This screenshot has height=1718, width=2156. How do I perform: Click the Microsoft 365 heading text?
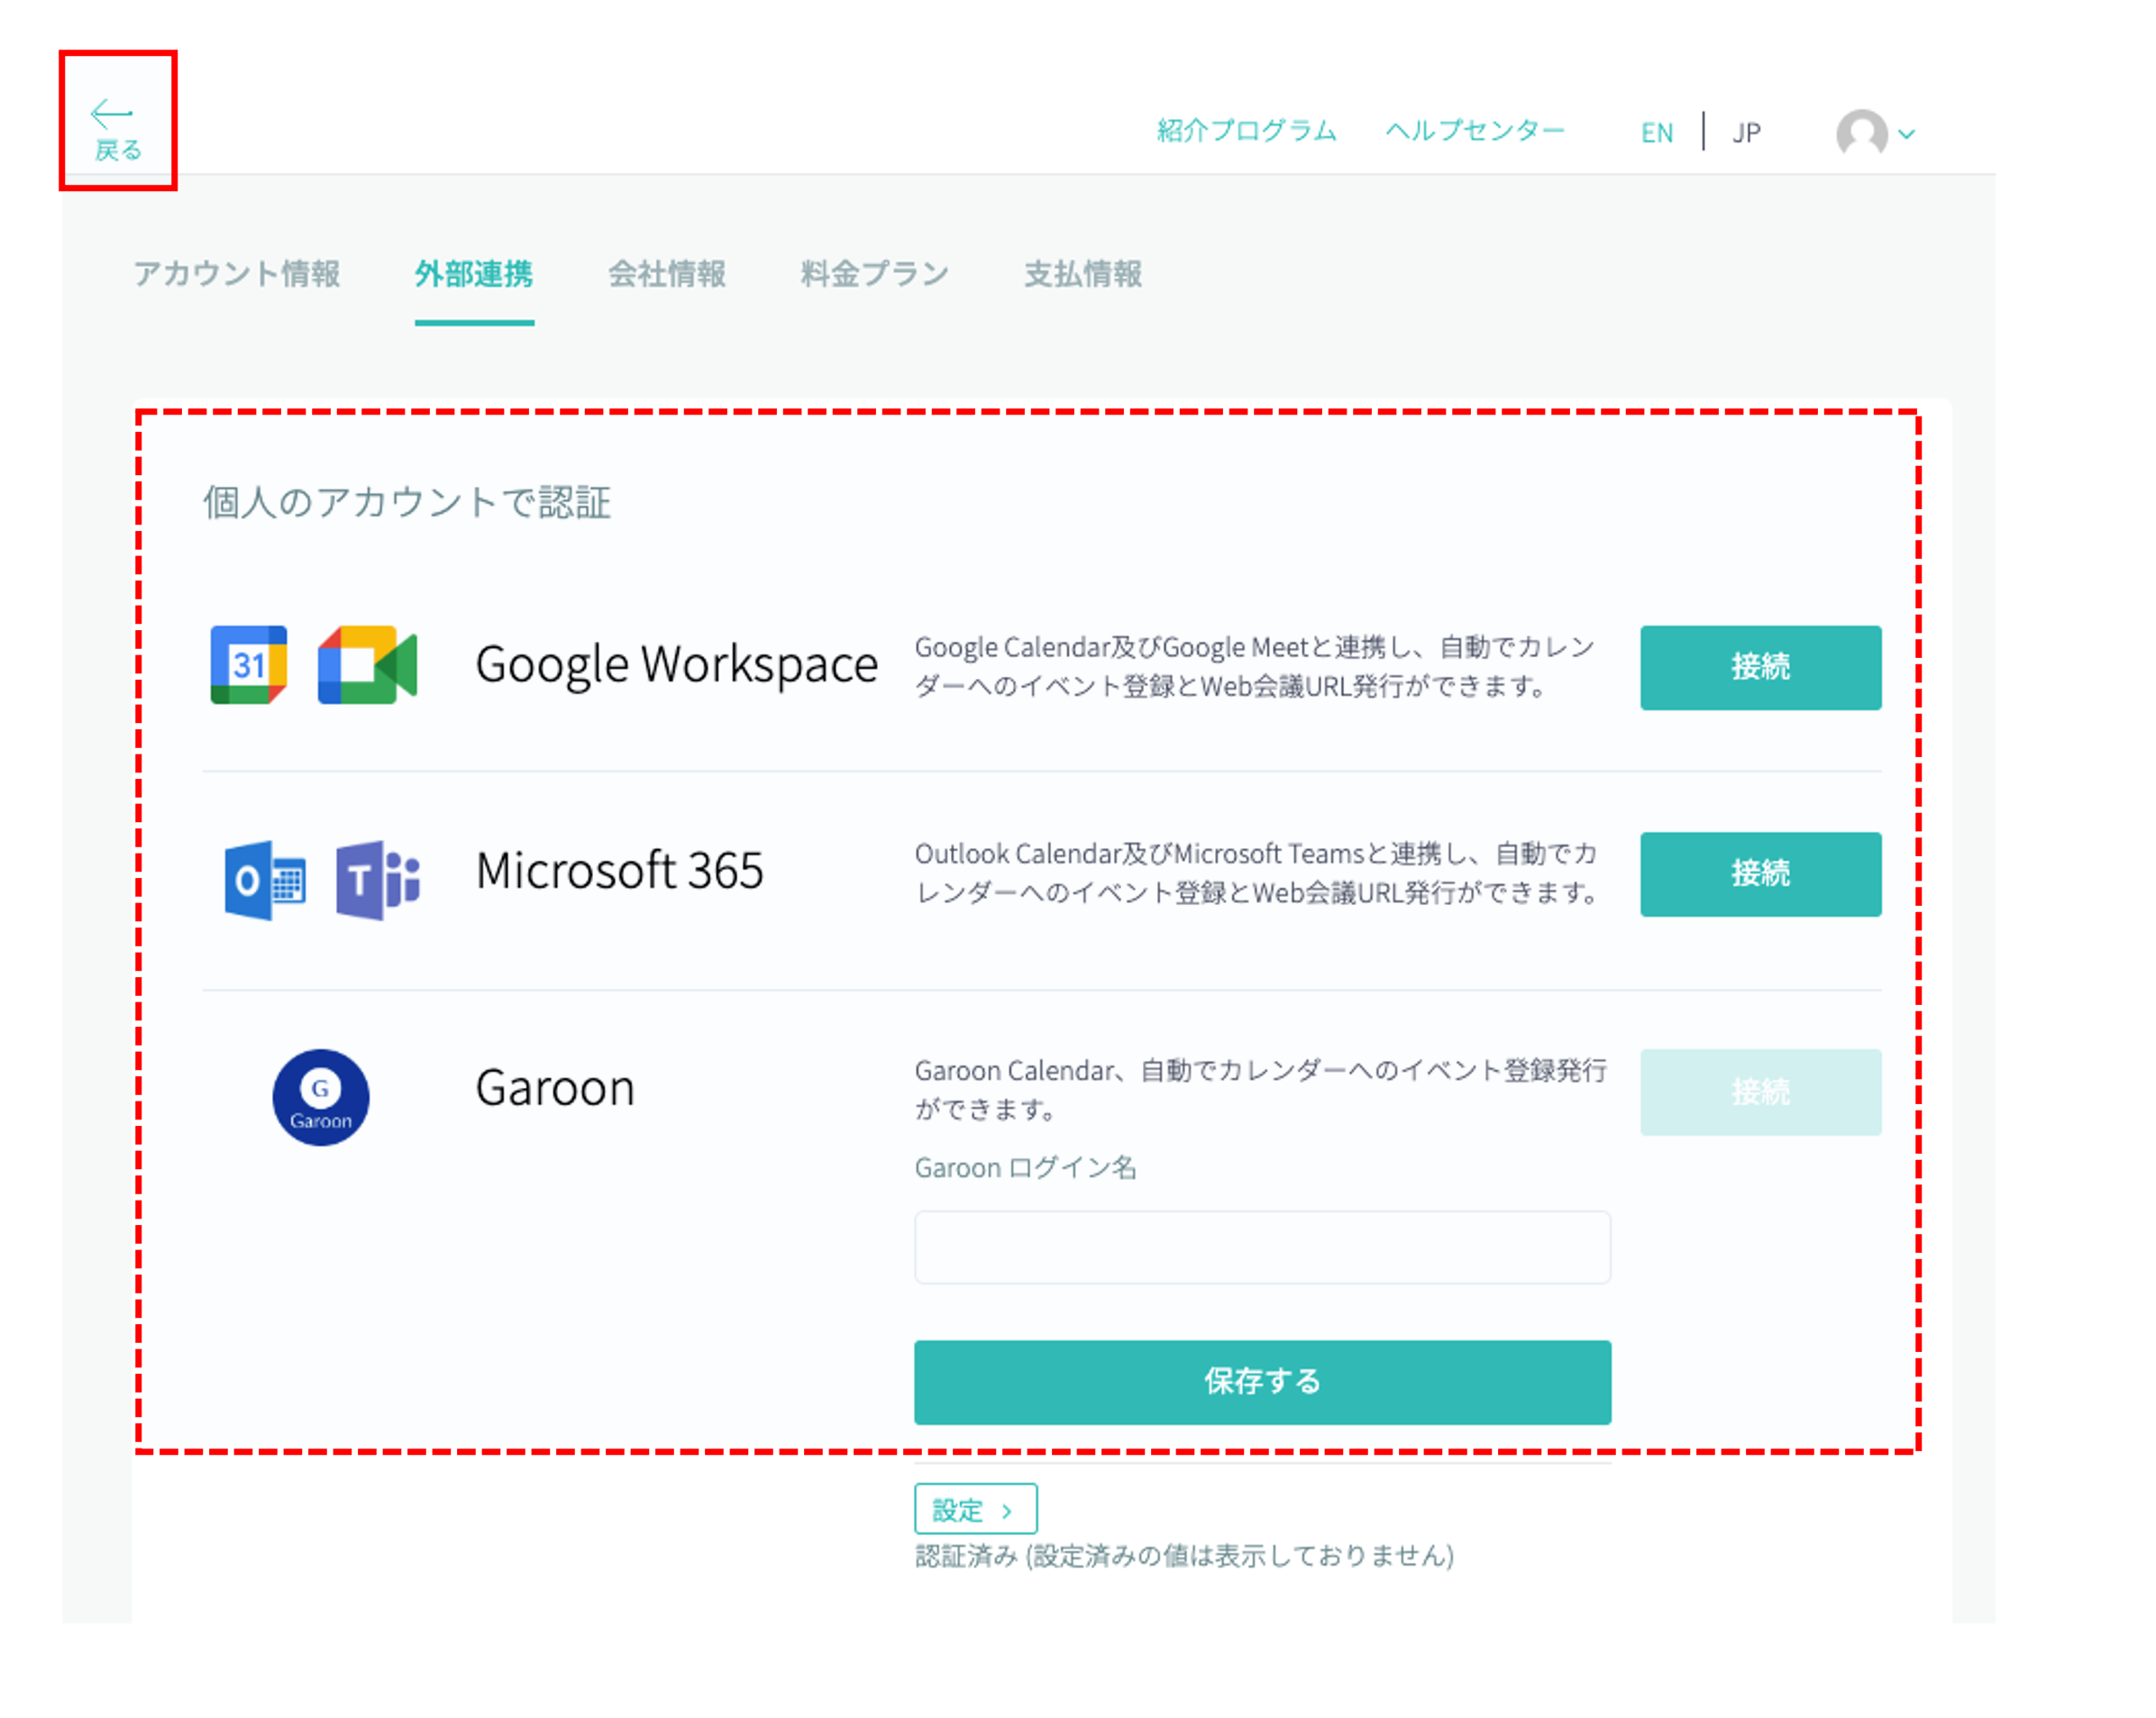coord(619,871)
